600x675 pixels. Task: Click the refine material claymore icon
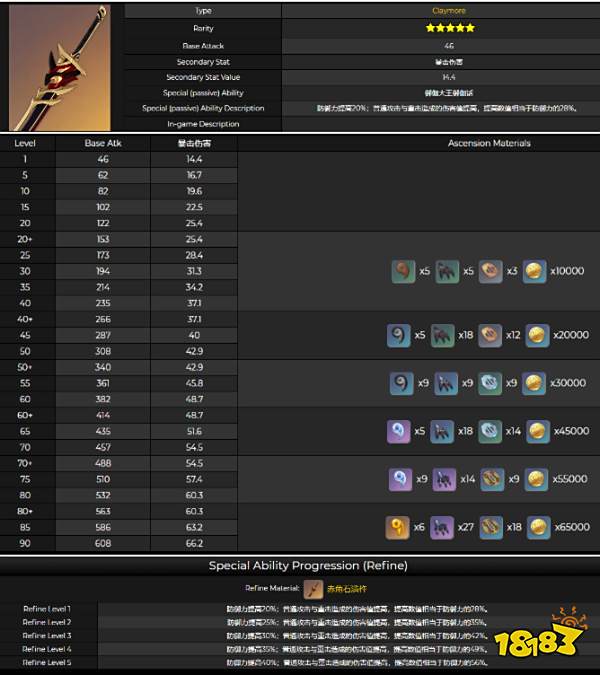pyautogui.click(x=314, y=589)
